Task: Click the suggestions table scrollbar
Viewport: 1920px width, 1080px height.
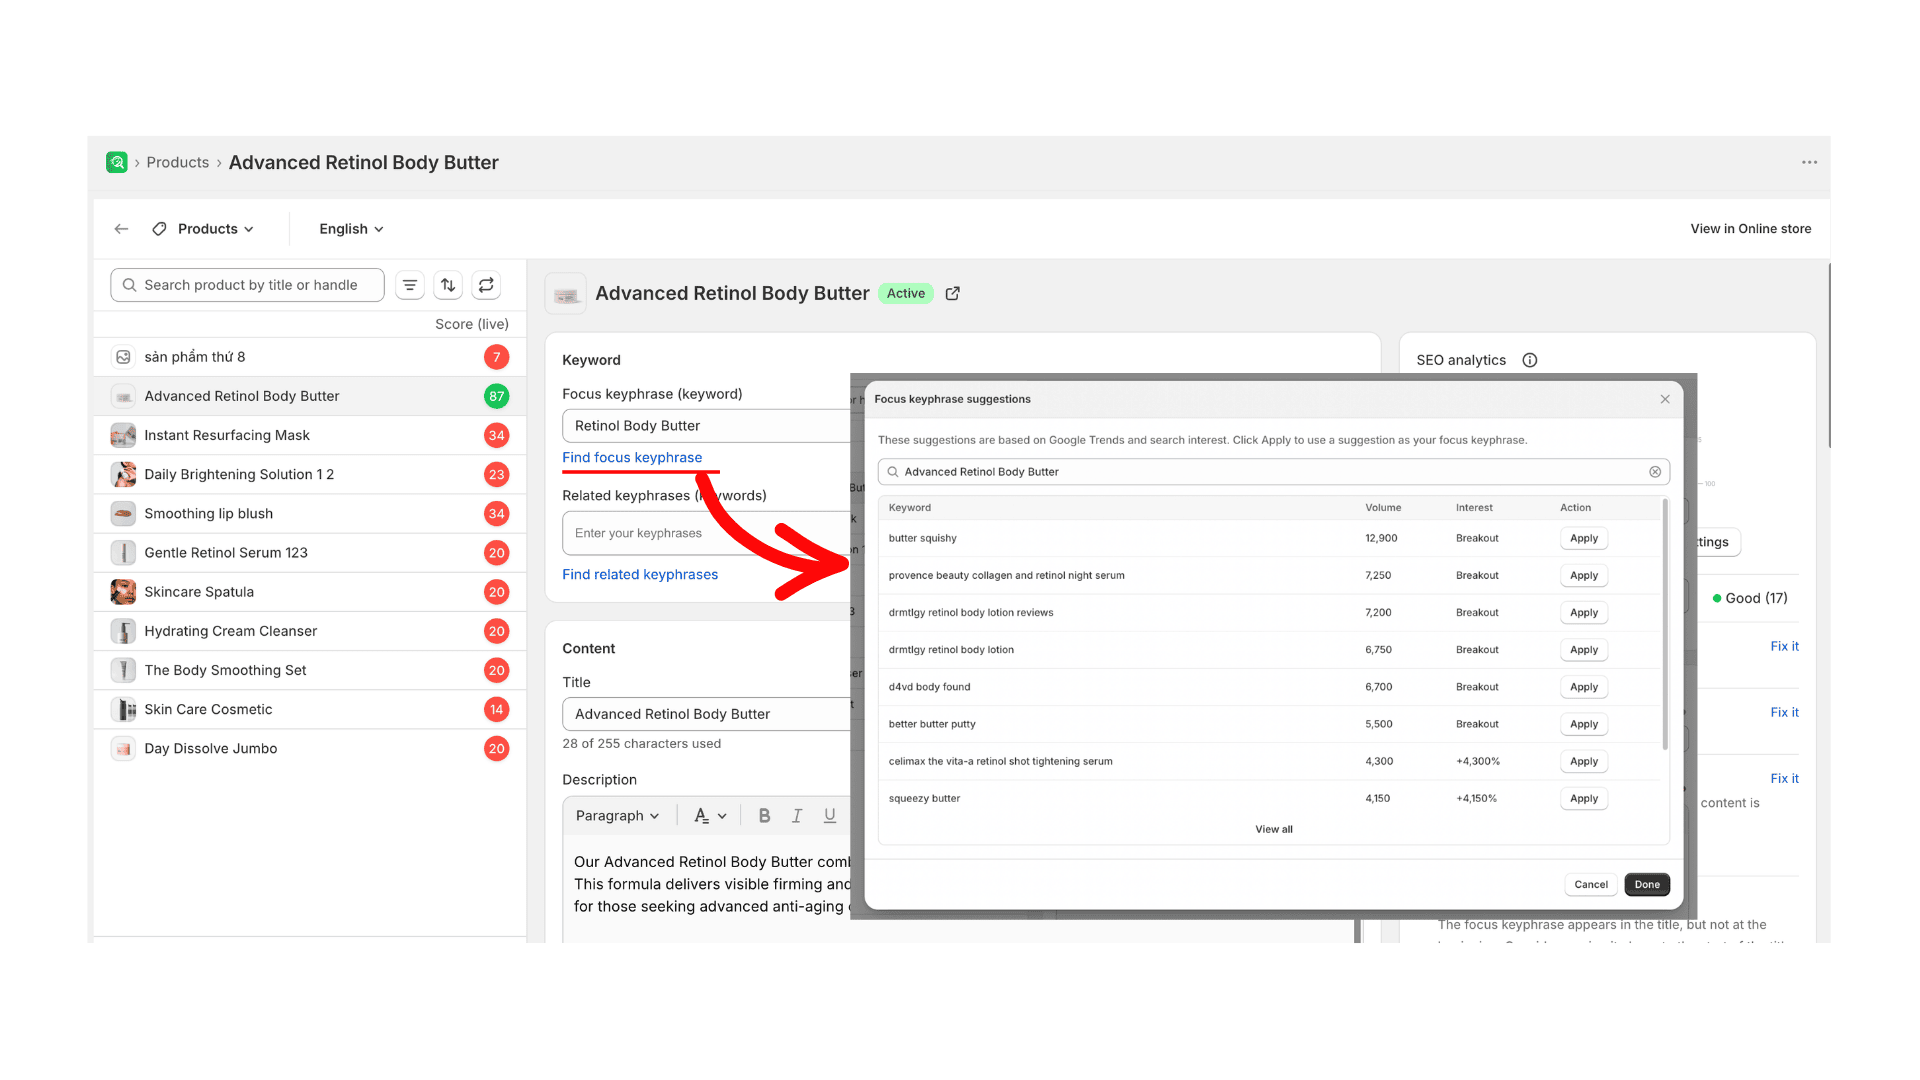Action: pyautogui.click(x=1665, y=624)
